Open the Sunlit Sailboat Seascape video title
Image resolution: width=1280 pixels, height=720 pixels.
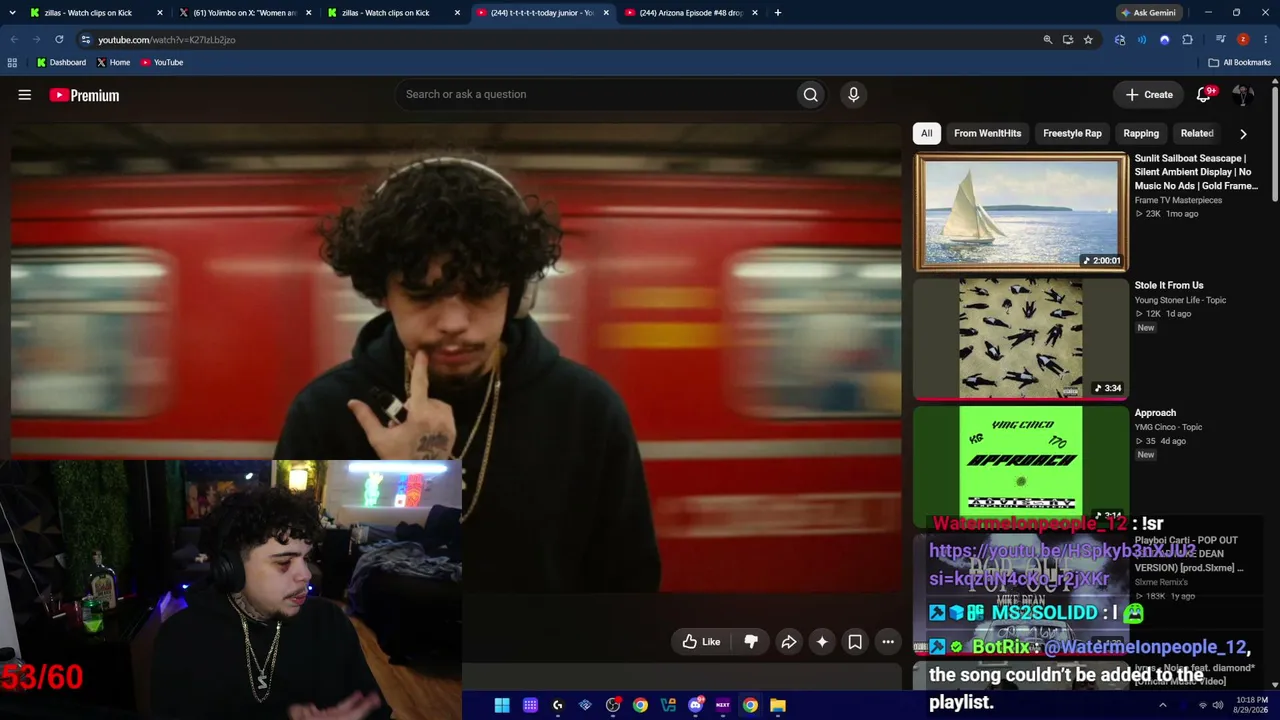pyautogui.click(x=1196, y=172)
